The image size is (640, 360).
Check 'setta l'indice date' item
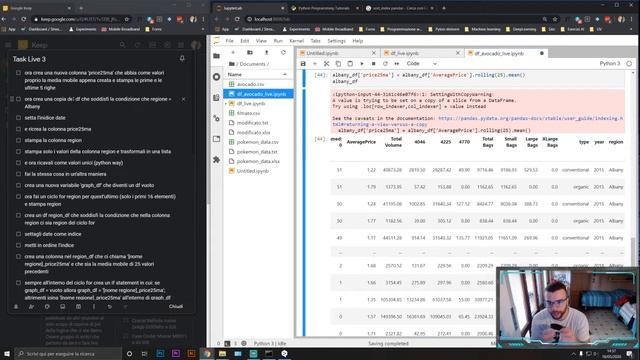(x=18, y=118)
